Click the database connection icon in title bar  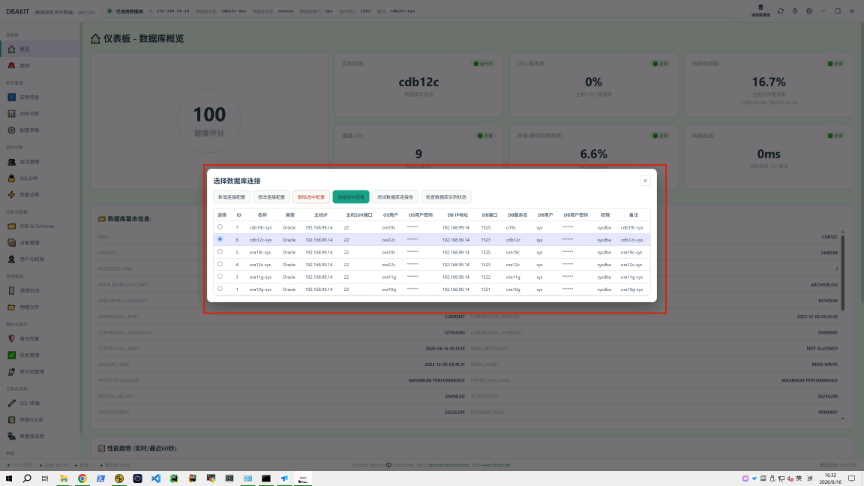[x=760, y=10]
